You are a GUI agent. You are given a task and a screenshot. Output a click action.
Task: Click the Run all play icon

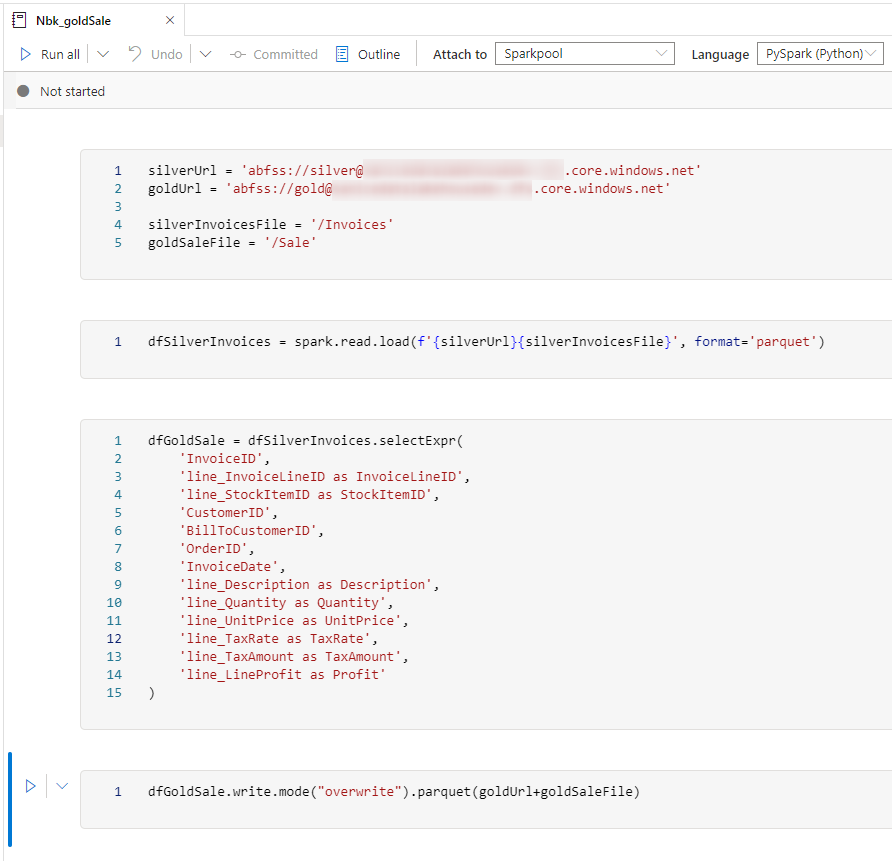25,54
